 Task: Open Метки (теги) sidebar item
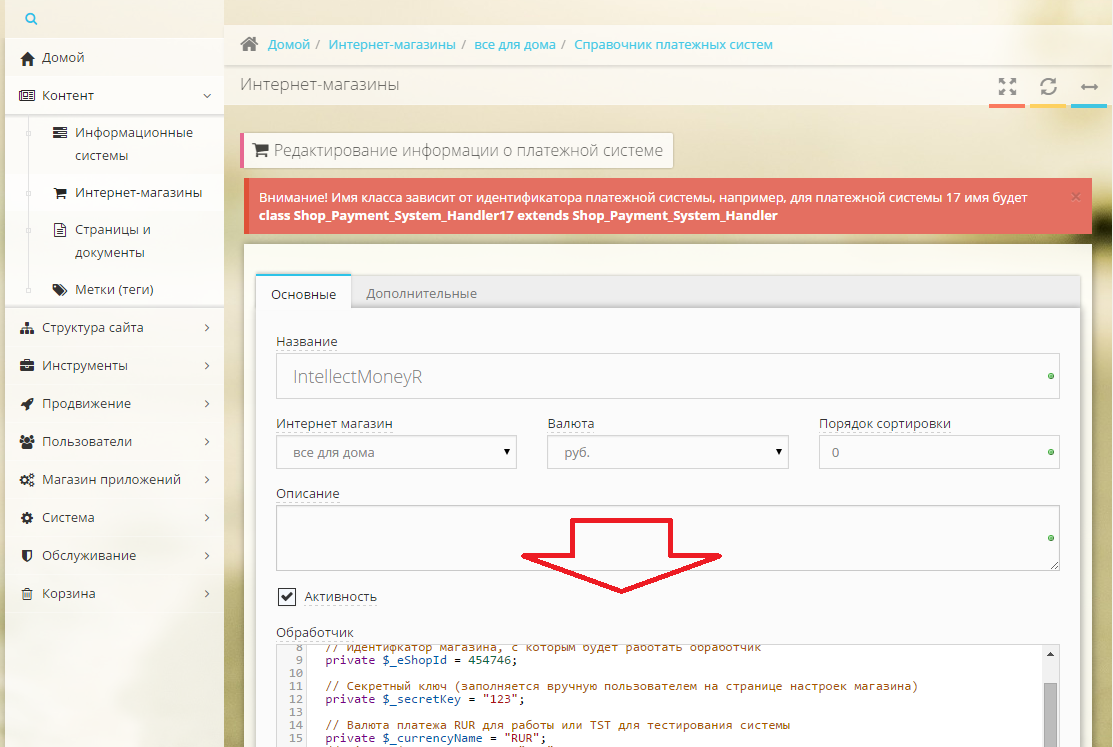coord(114,289)
